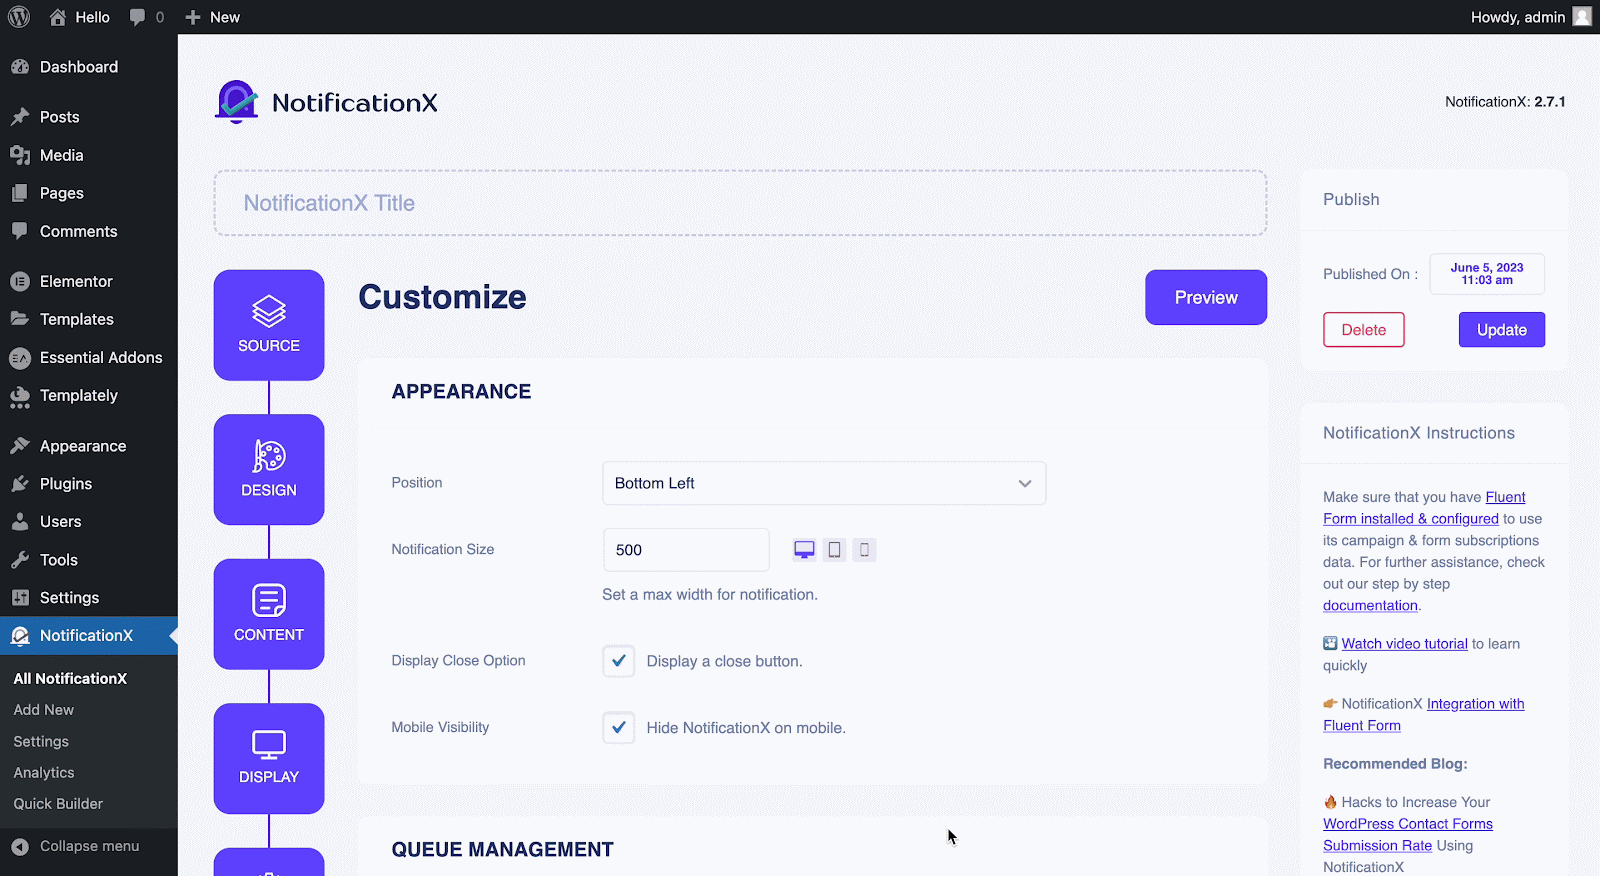This screenshot has height=876, width=1600.
Task: Click the New content plus button
Action: tap(212, 17)
